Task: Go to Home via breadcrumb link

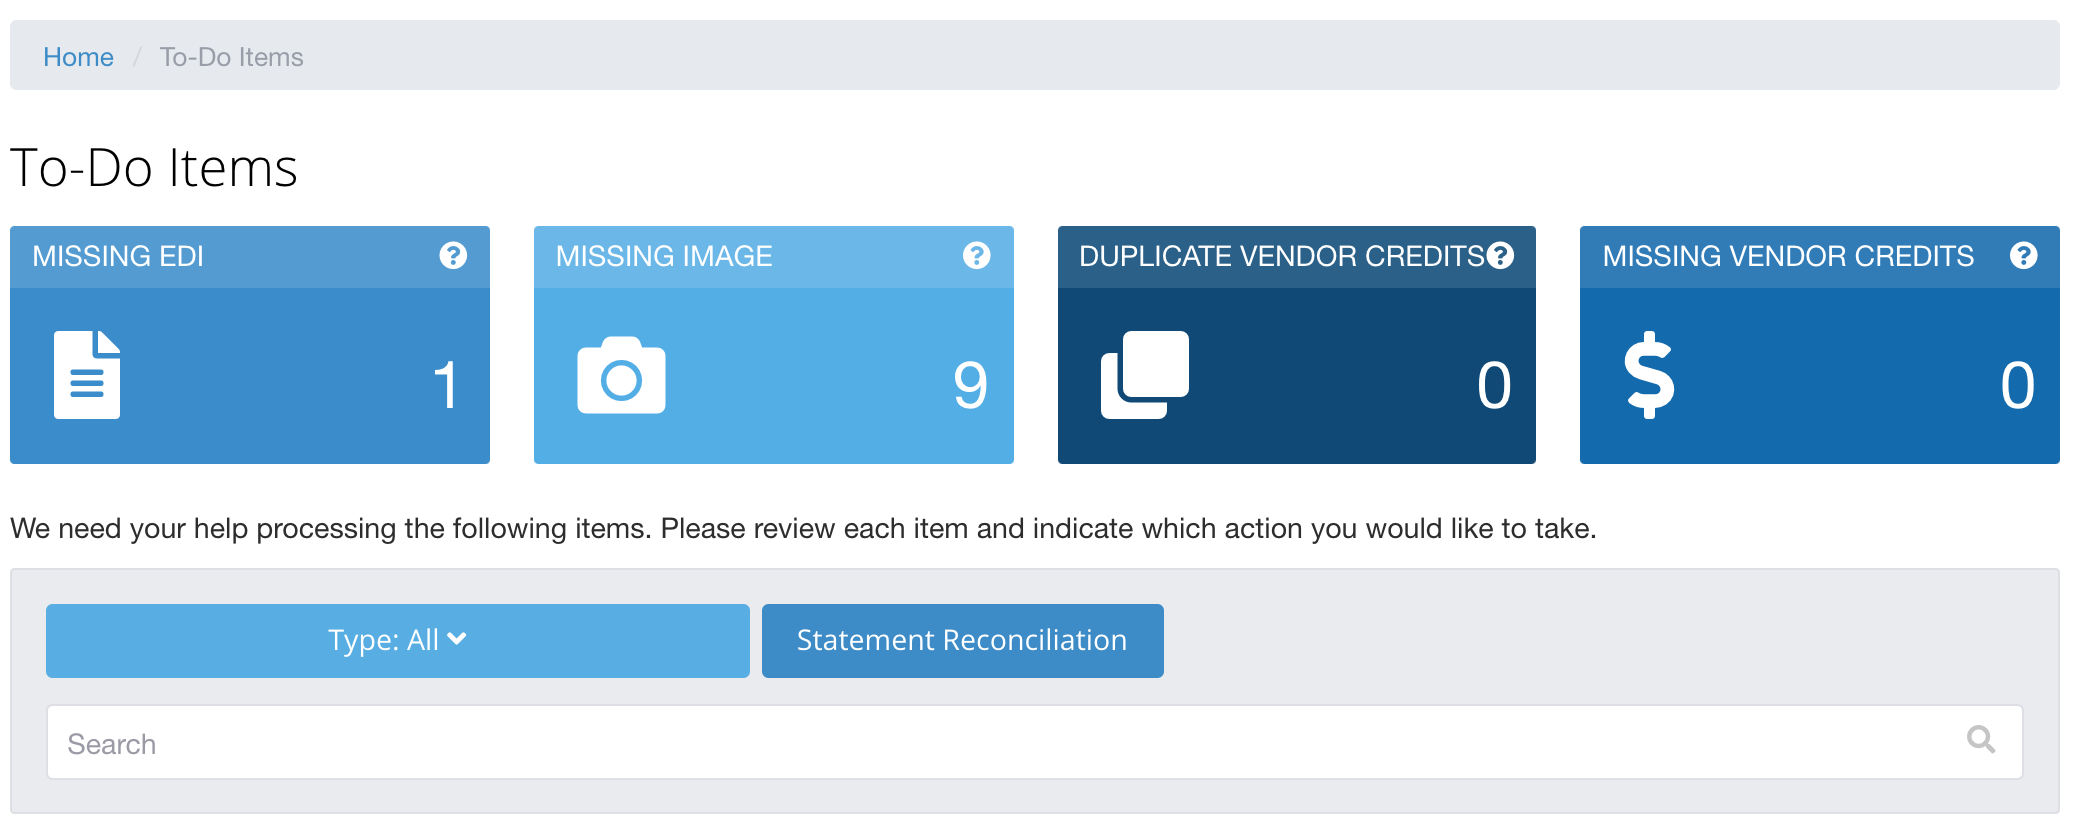Action: click(x=78, y=57)
